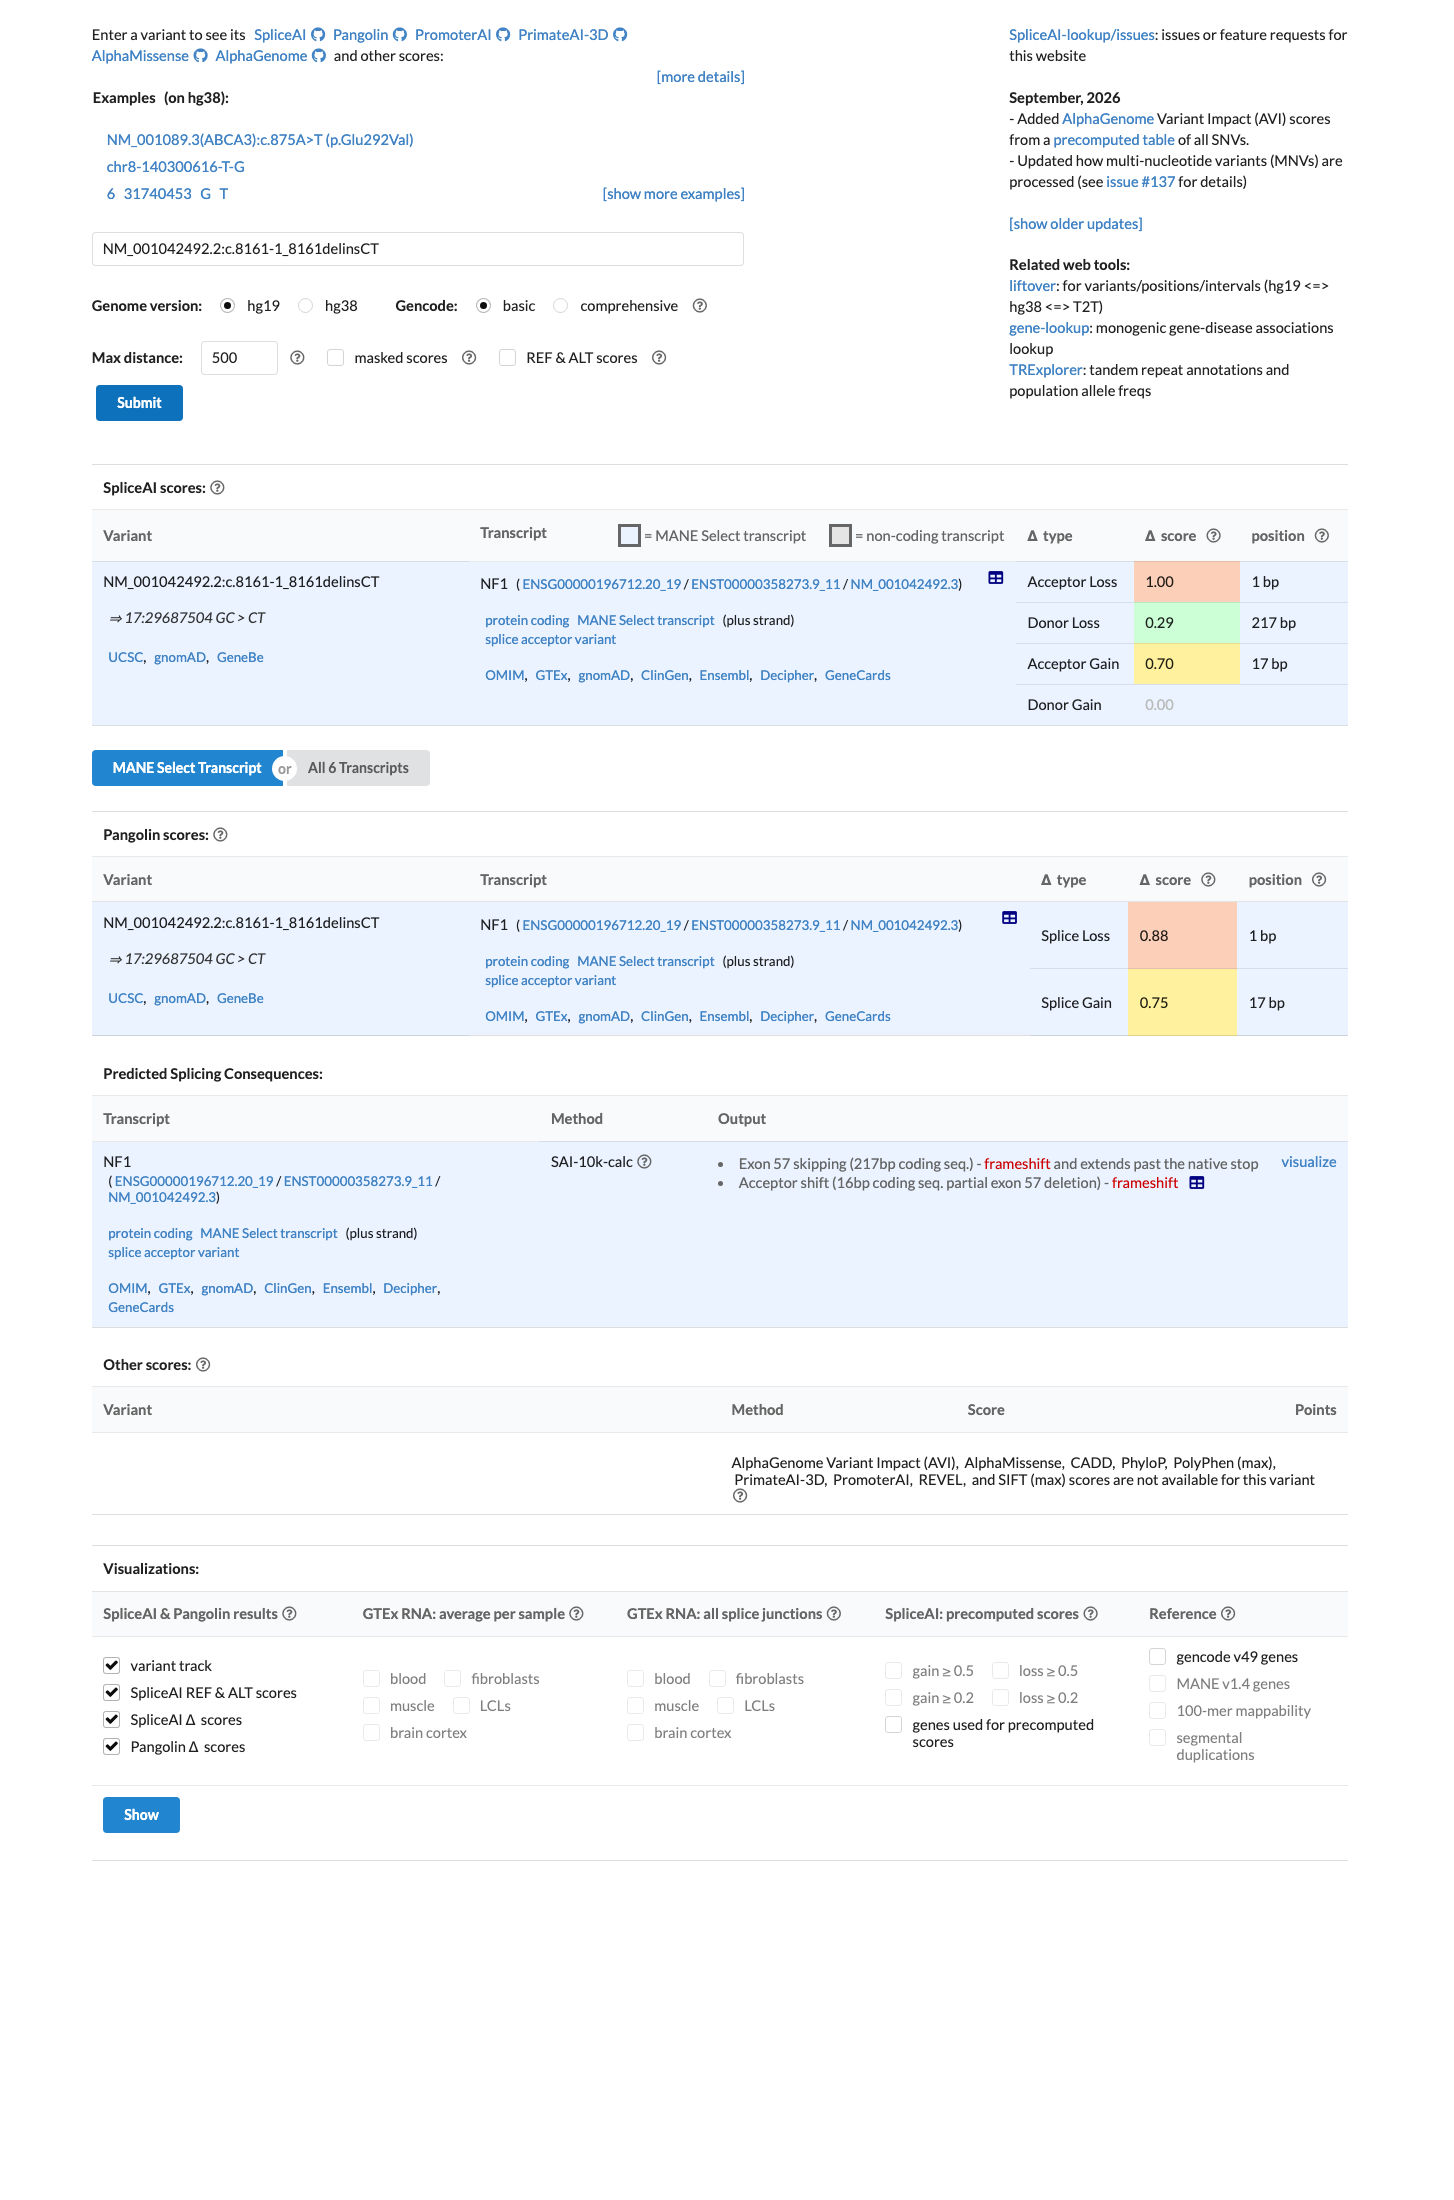The width and height of the screenshot is (1454, 2200).
Task: Open the PromoterAI GitHub icon link
Action: [503, 35]
